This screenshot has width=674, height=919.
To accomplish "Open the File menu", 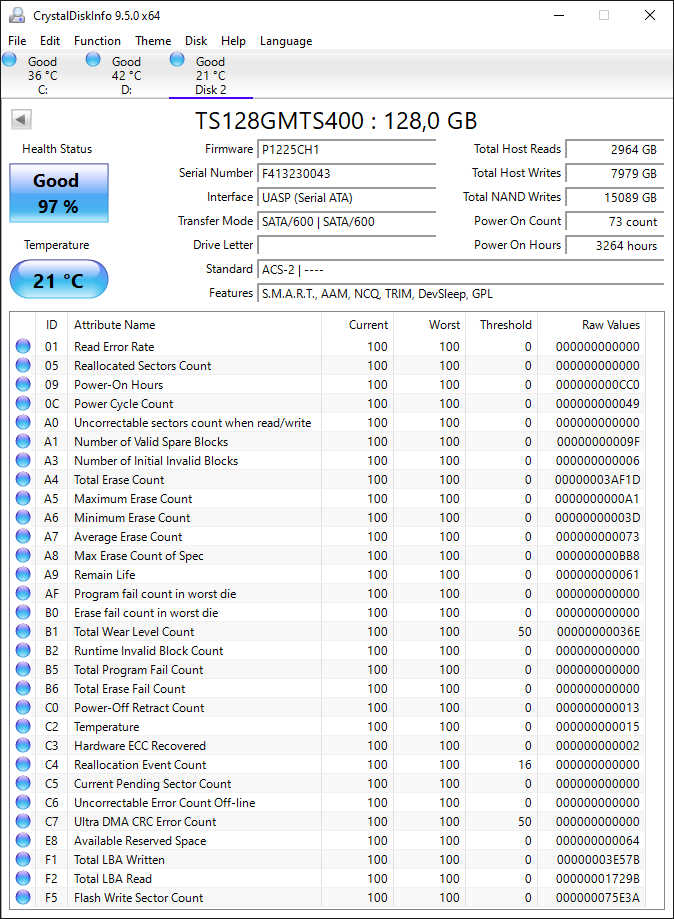I will point(17,40).
